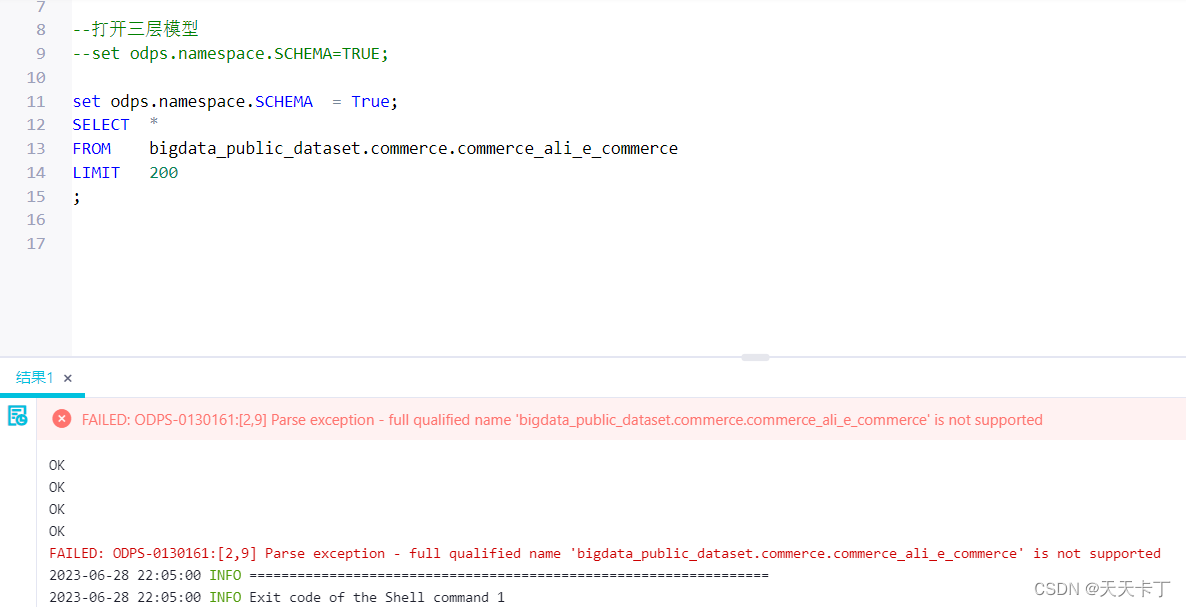1186x607 pixels.
Task: Click the red error icon in banner
Action: (x=62, y=420)
